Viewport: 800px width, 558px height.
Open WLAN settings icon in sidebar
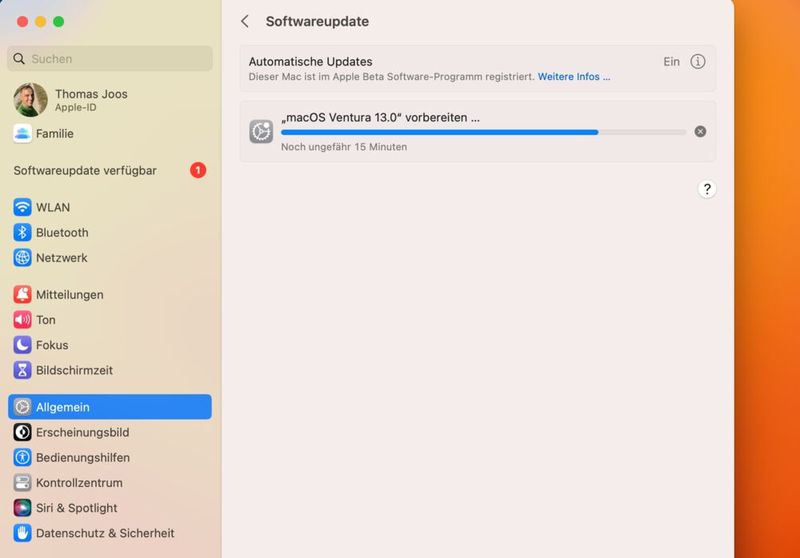(x=22, y=207)
